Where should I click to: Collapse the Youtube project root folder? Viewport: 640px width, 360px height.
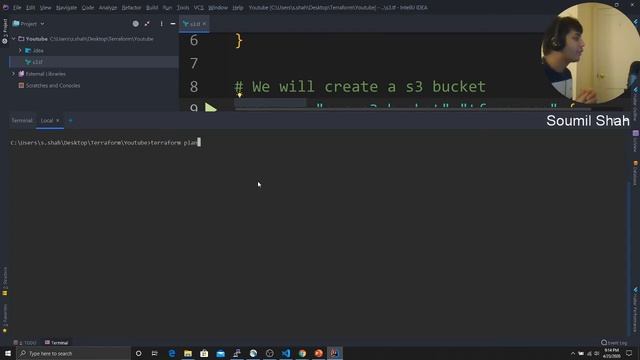[13, 39]
